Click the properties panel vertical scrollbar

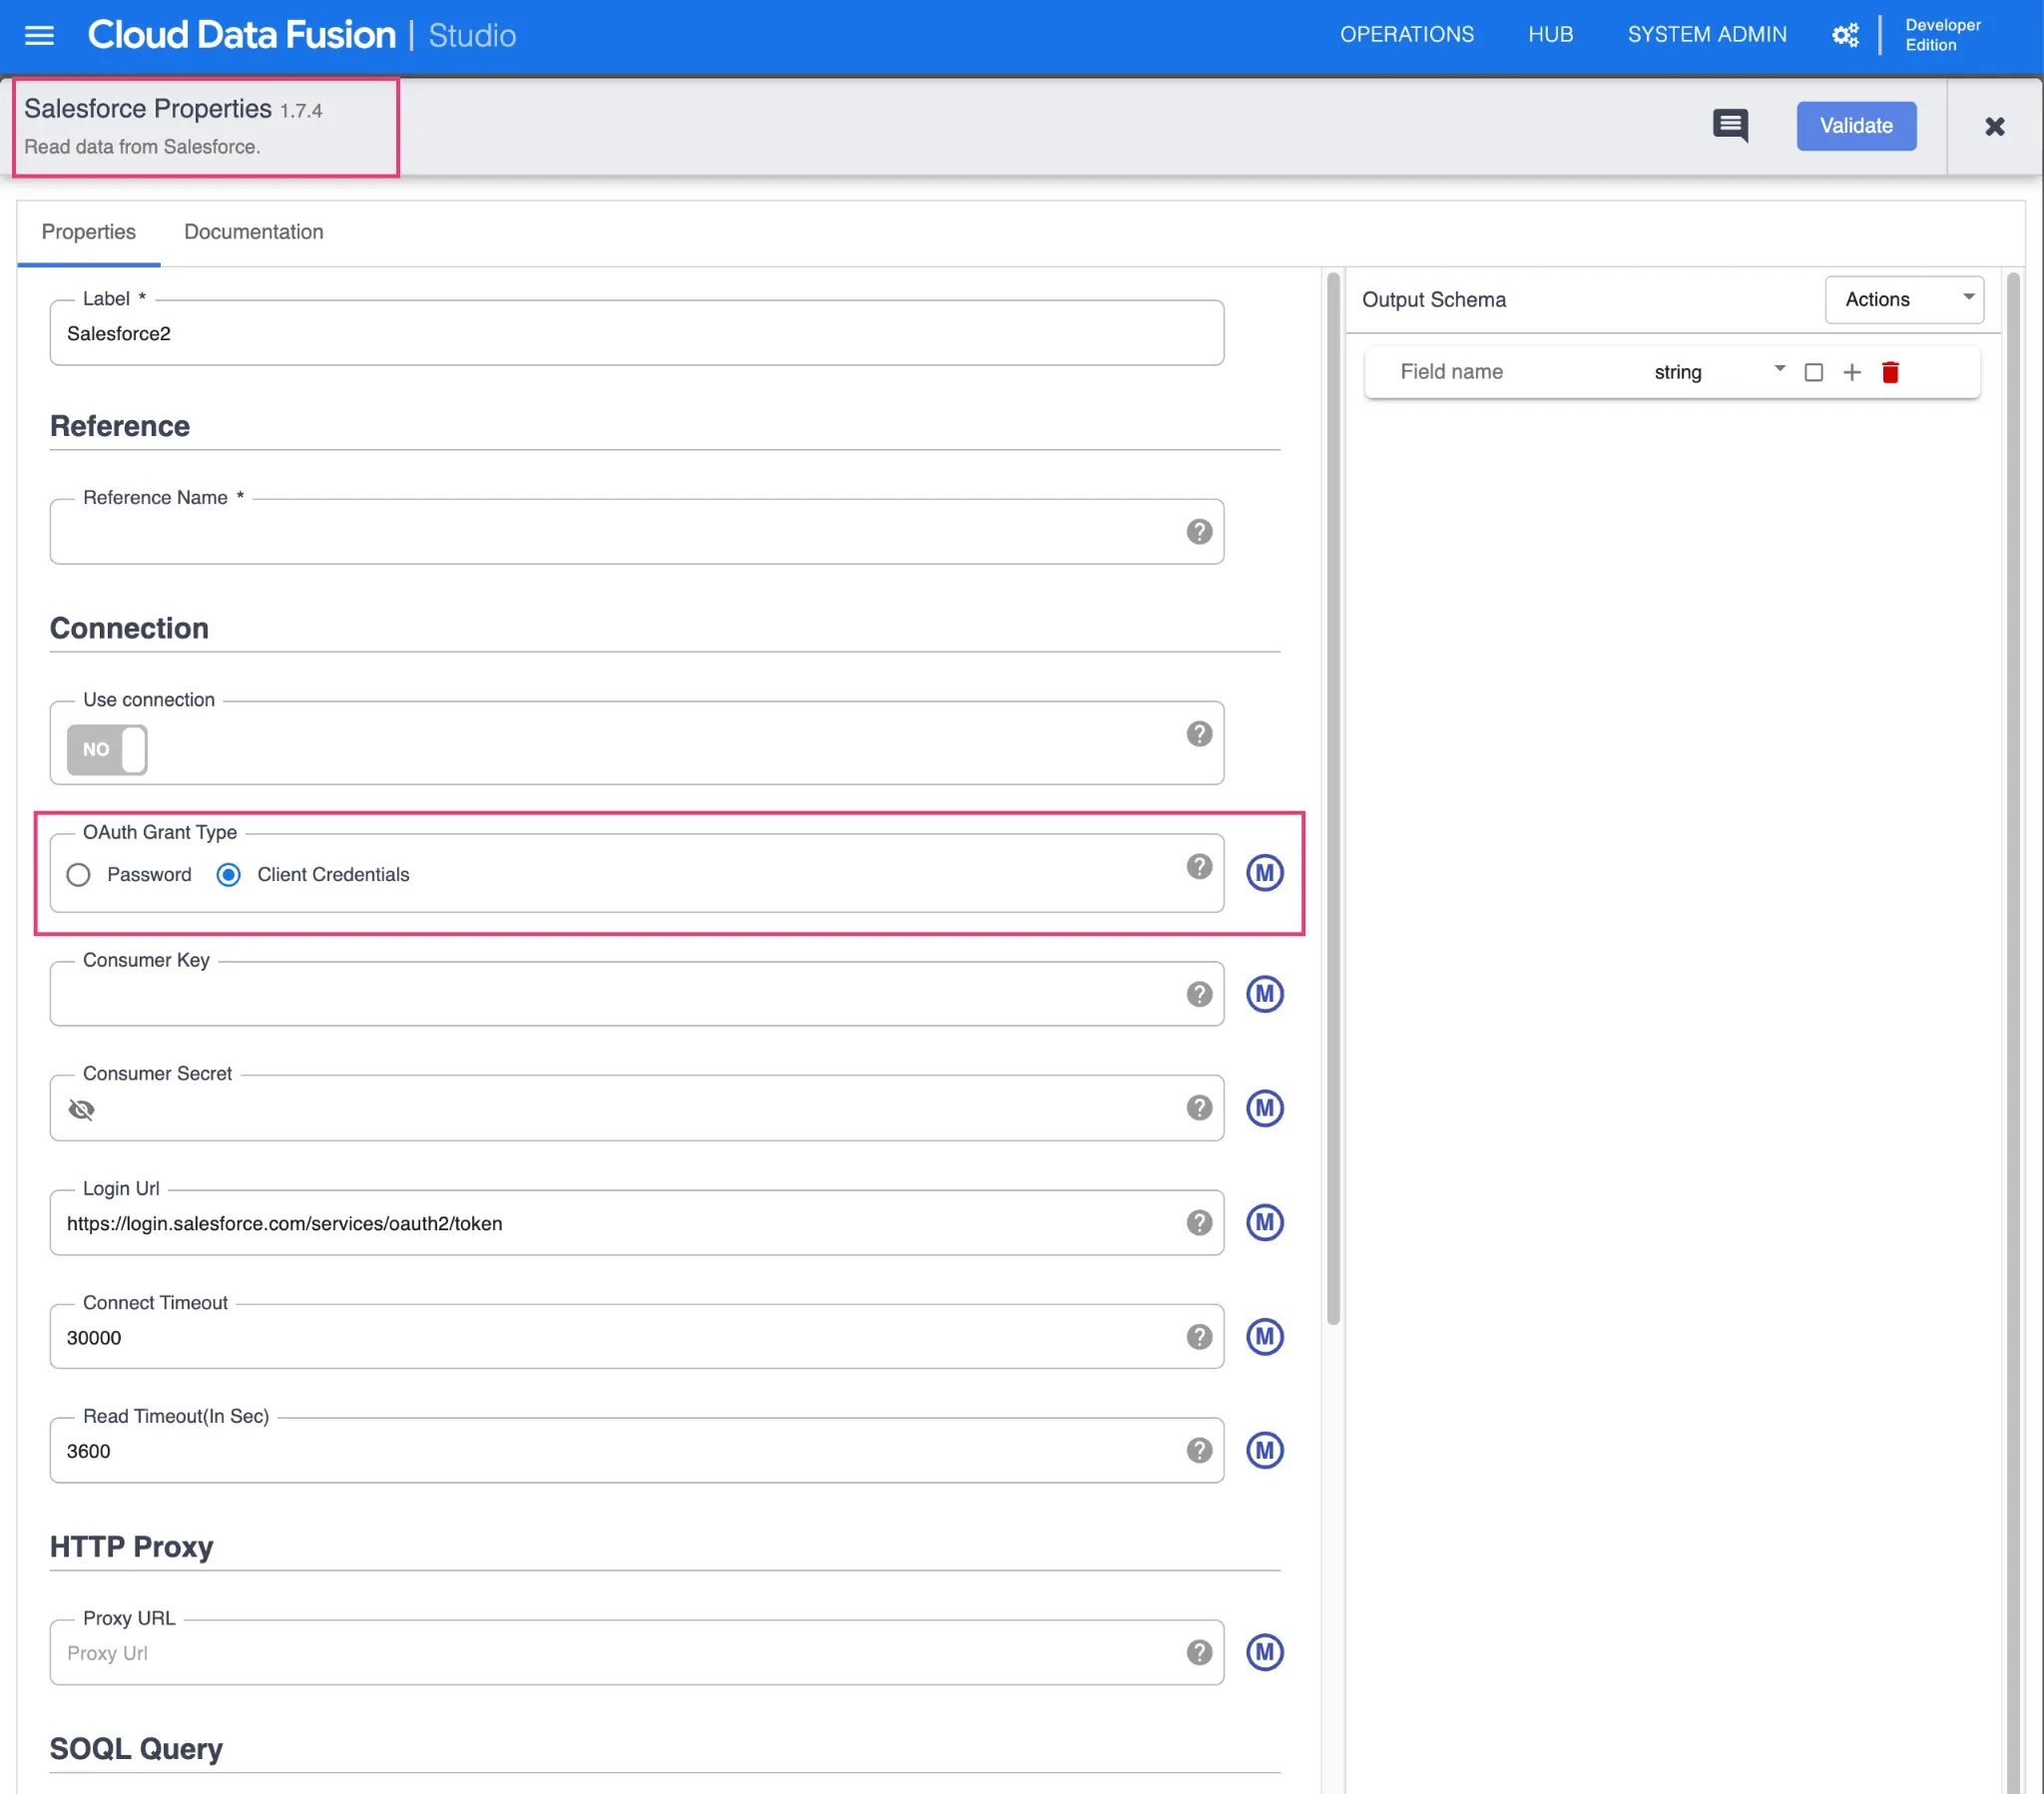point(1332,800)
